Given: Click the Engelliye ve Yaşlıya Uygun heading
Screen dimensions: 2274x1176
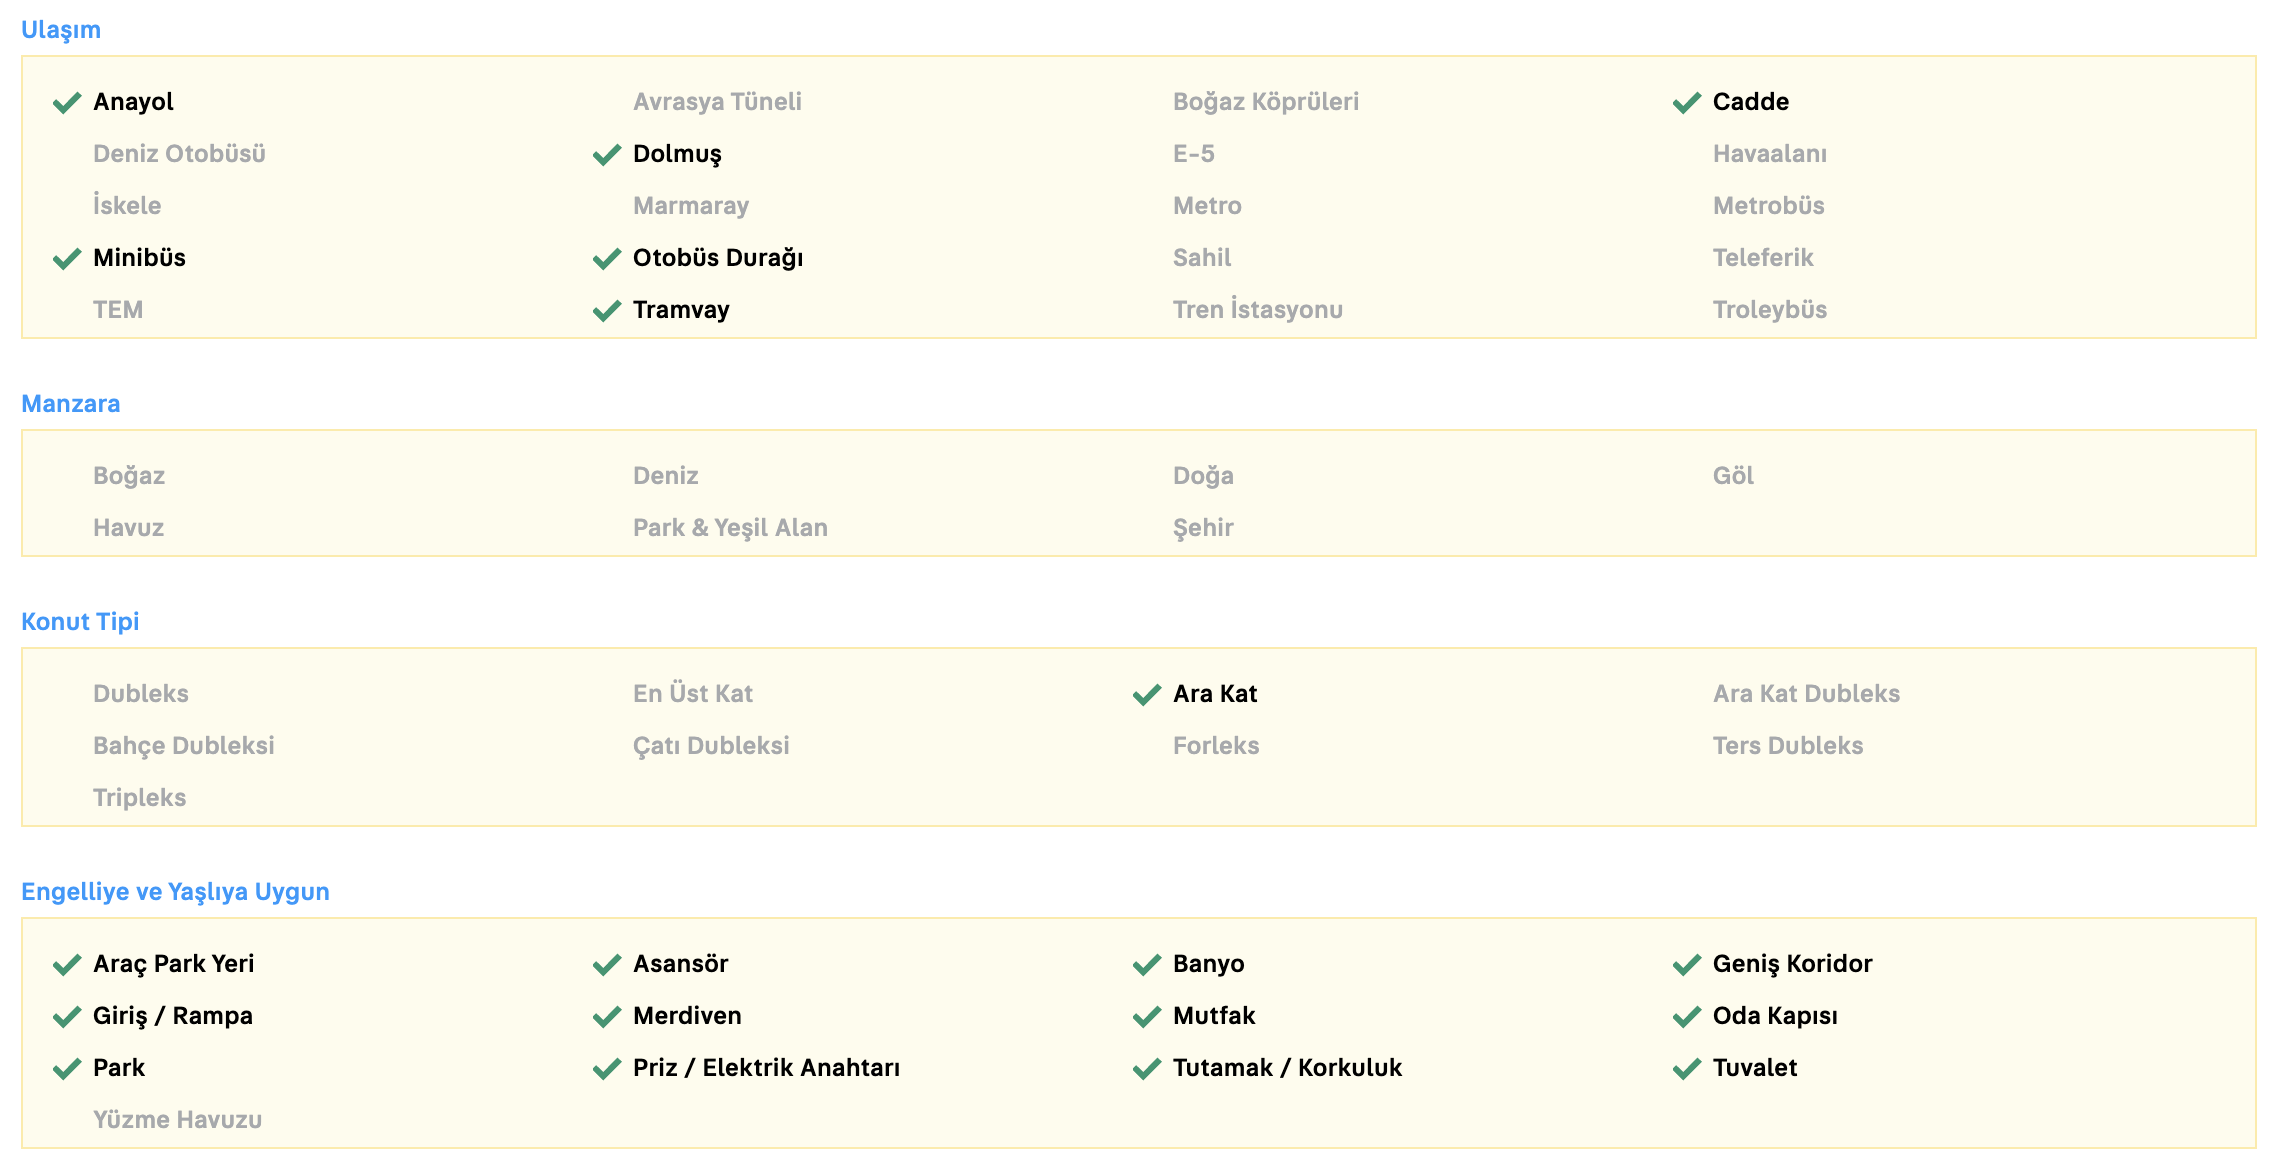Looking at the screenshot, I should 175,892.
